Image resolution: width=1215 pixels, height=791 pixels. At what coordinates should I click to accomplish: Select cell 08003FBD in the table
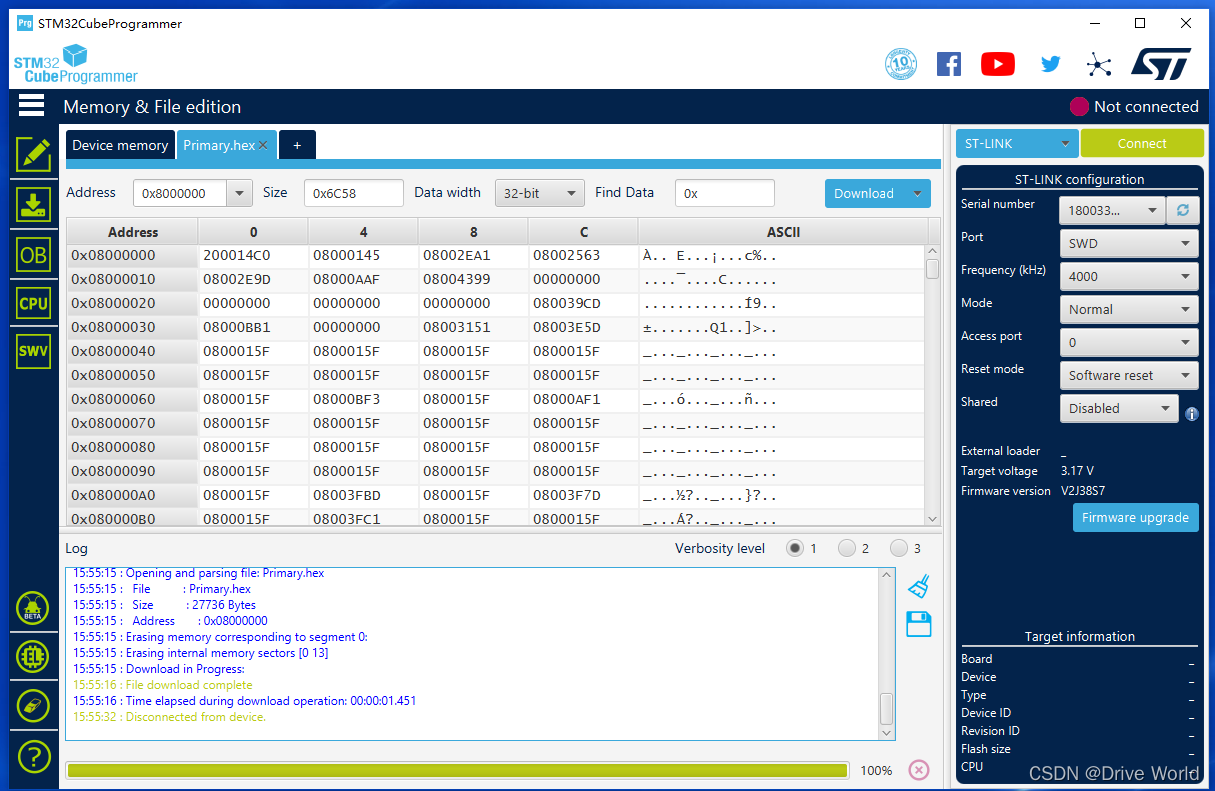[364, 495]
